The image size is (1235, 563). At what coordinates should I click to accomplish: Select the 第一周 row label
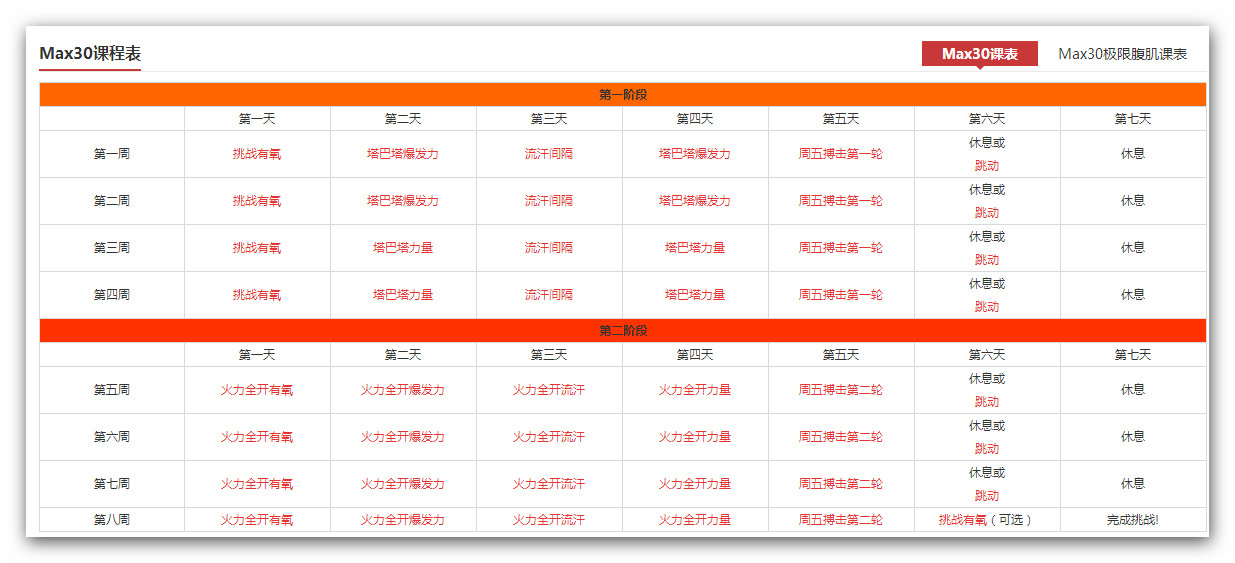[x=112, y=154]
